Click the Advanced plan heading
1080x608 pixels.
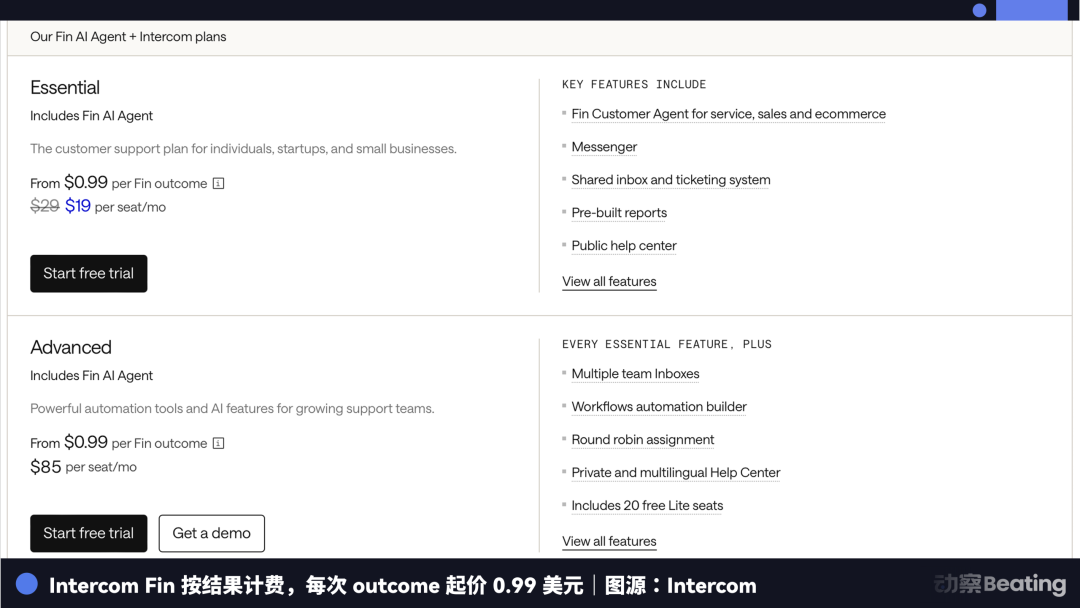pyautogui.click(x=71, y=347)
